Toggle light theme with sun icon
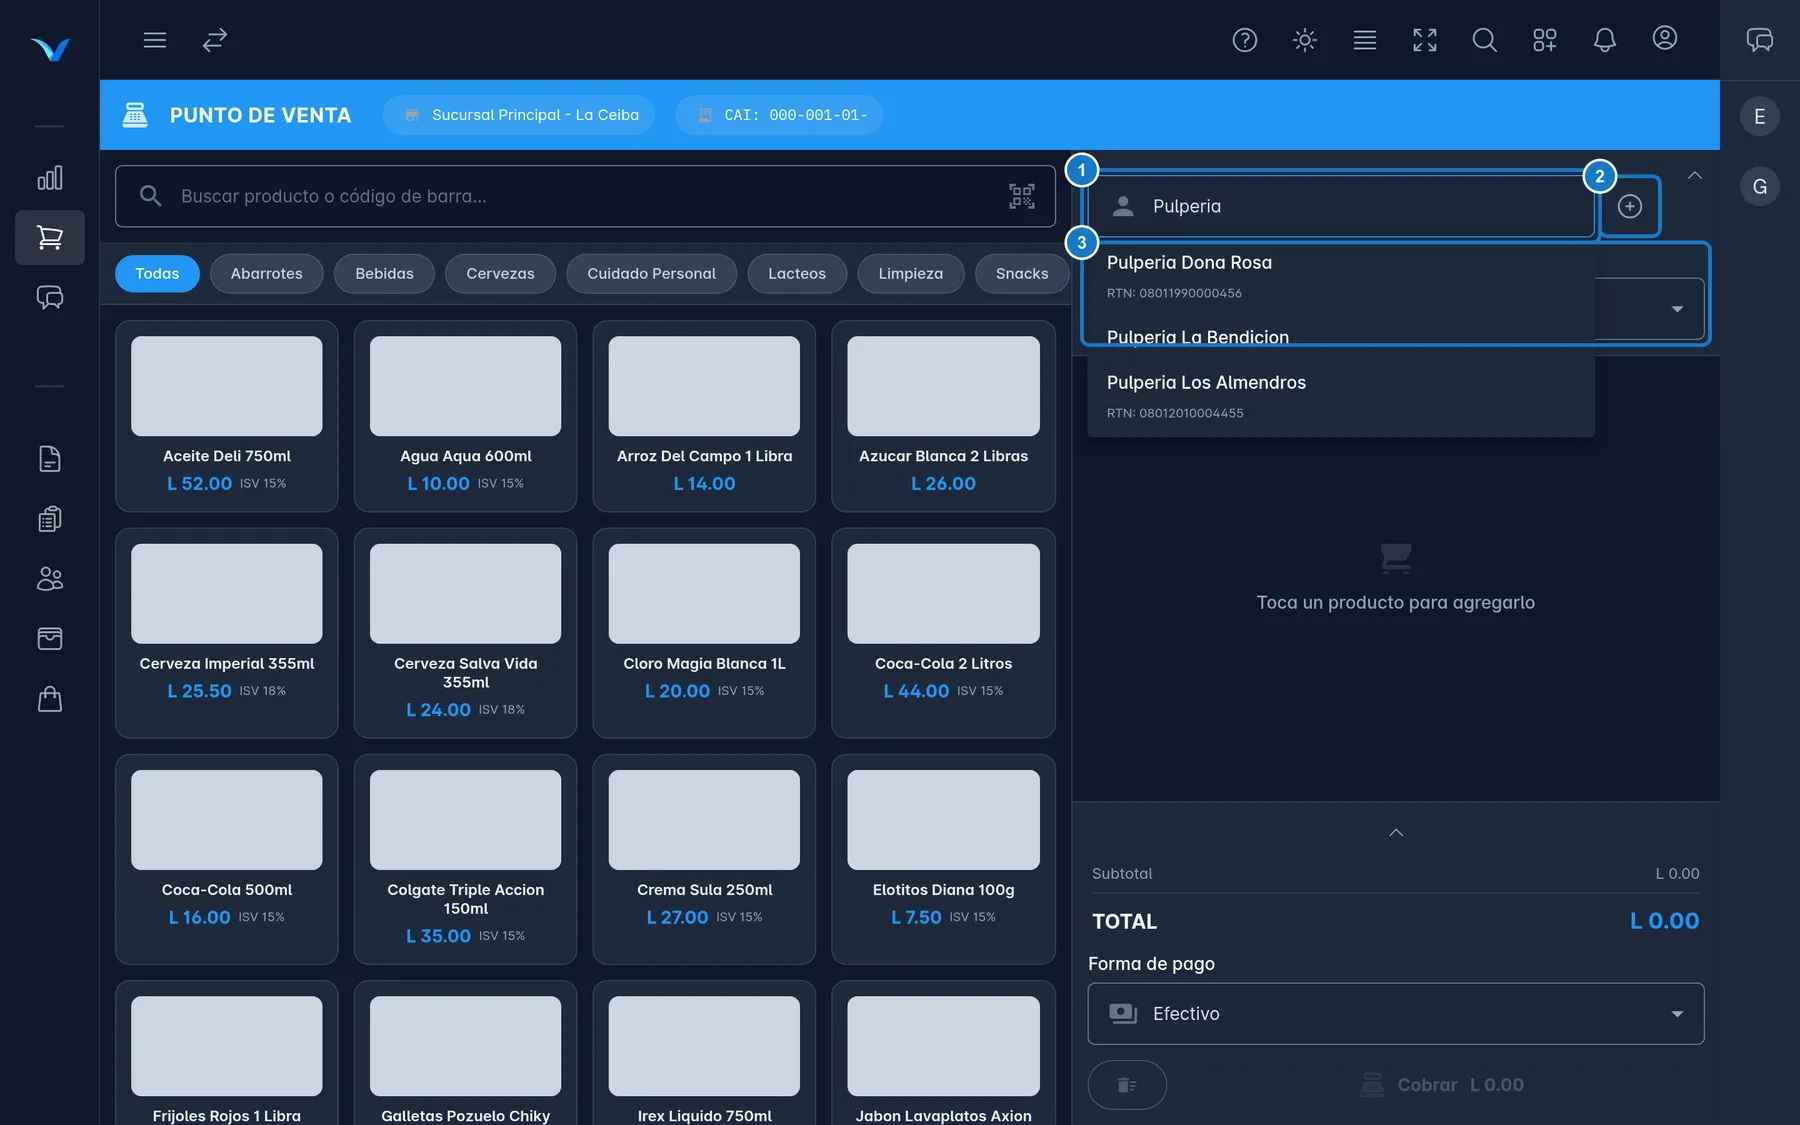Image resolution: width=1800 pixels, height=1125 pixels. (x=1304, y=40)
